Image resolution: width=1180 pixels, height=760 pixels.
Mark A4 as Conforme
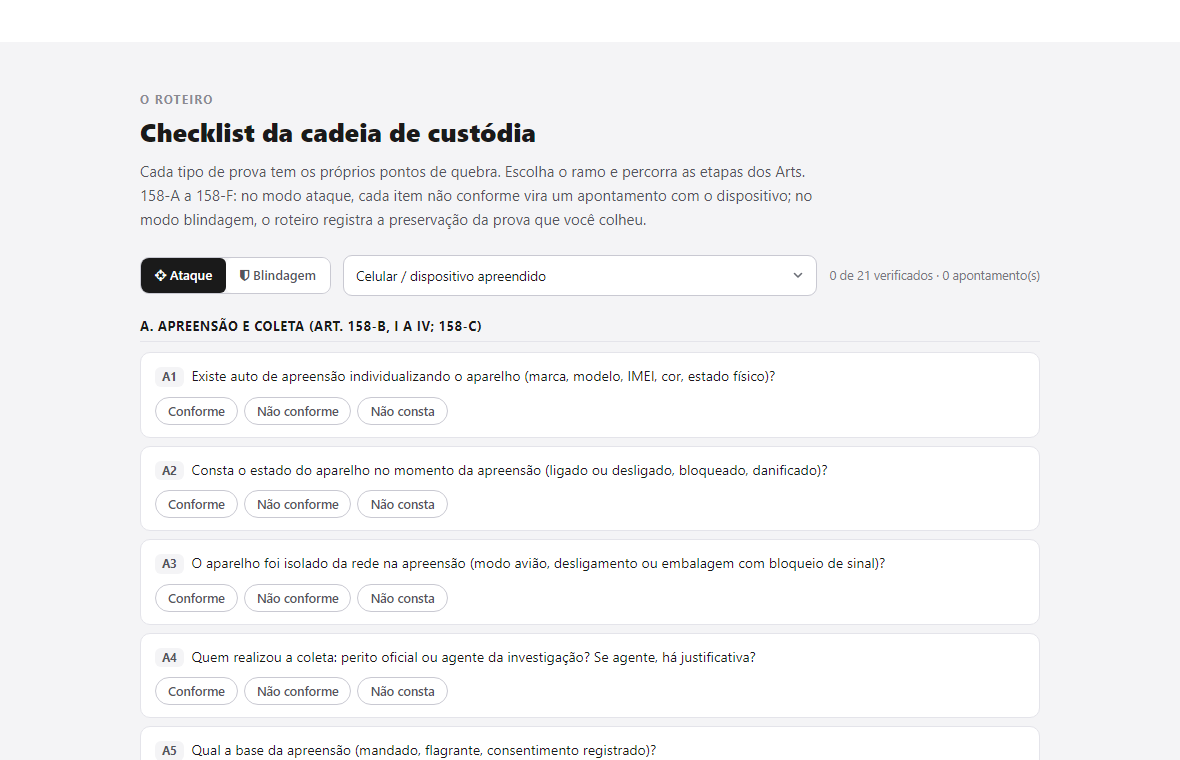[196, 692]
